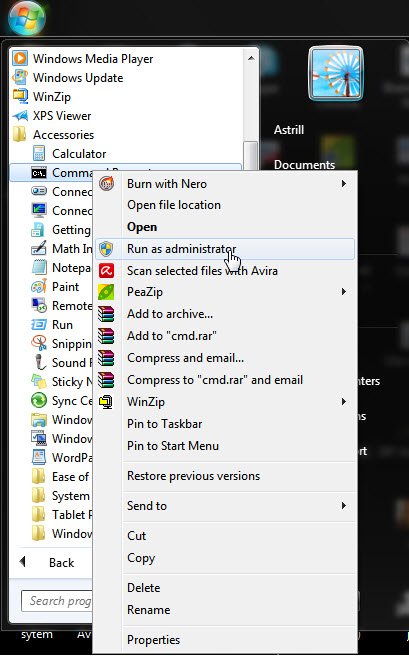Expand the Burn with Nero submenu arrow
The width and height of the screenshot is (409, 656).
click(x=344, y=183)
